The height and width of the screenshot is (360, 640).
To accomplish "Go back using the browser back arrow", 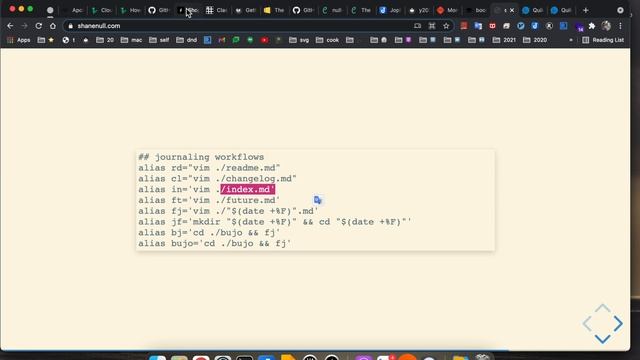I will pos(10,26).
